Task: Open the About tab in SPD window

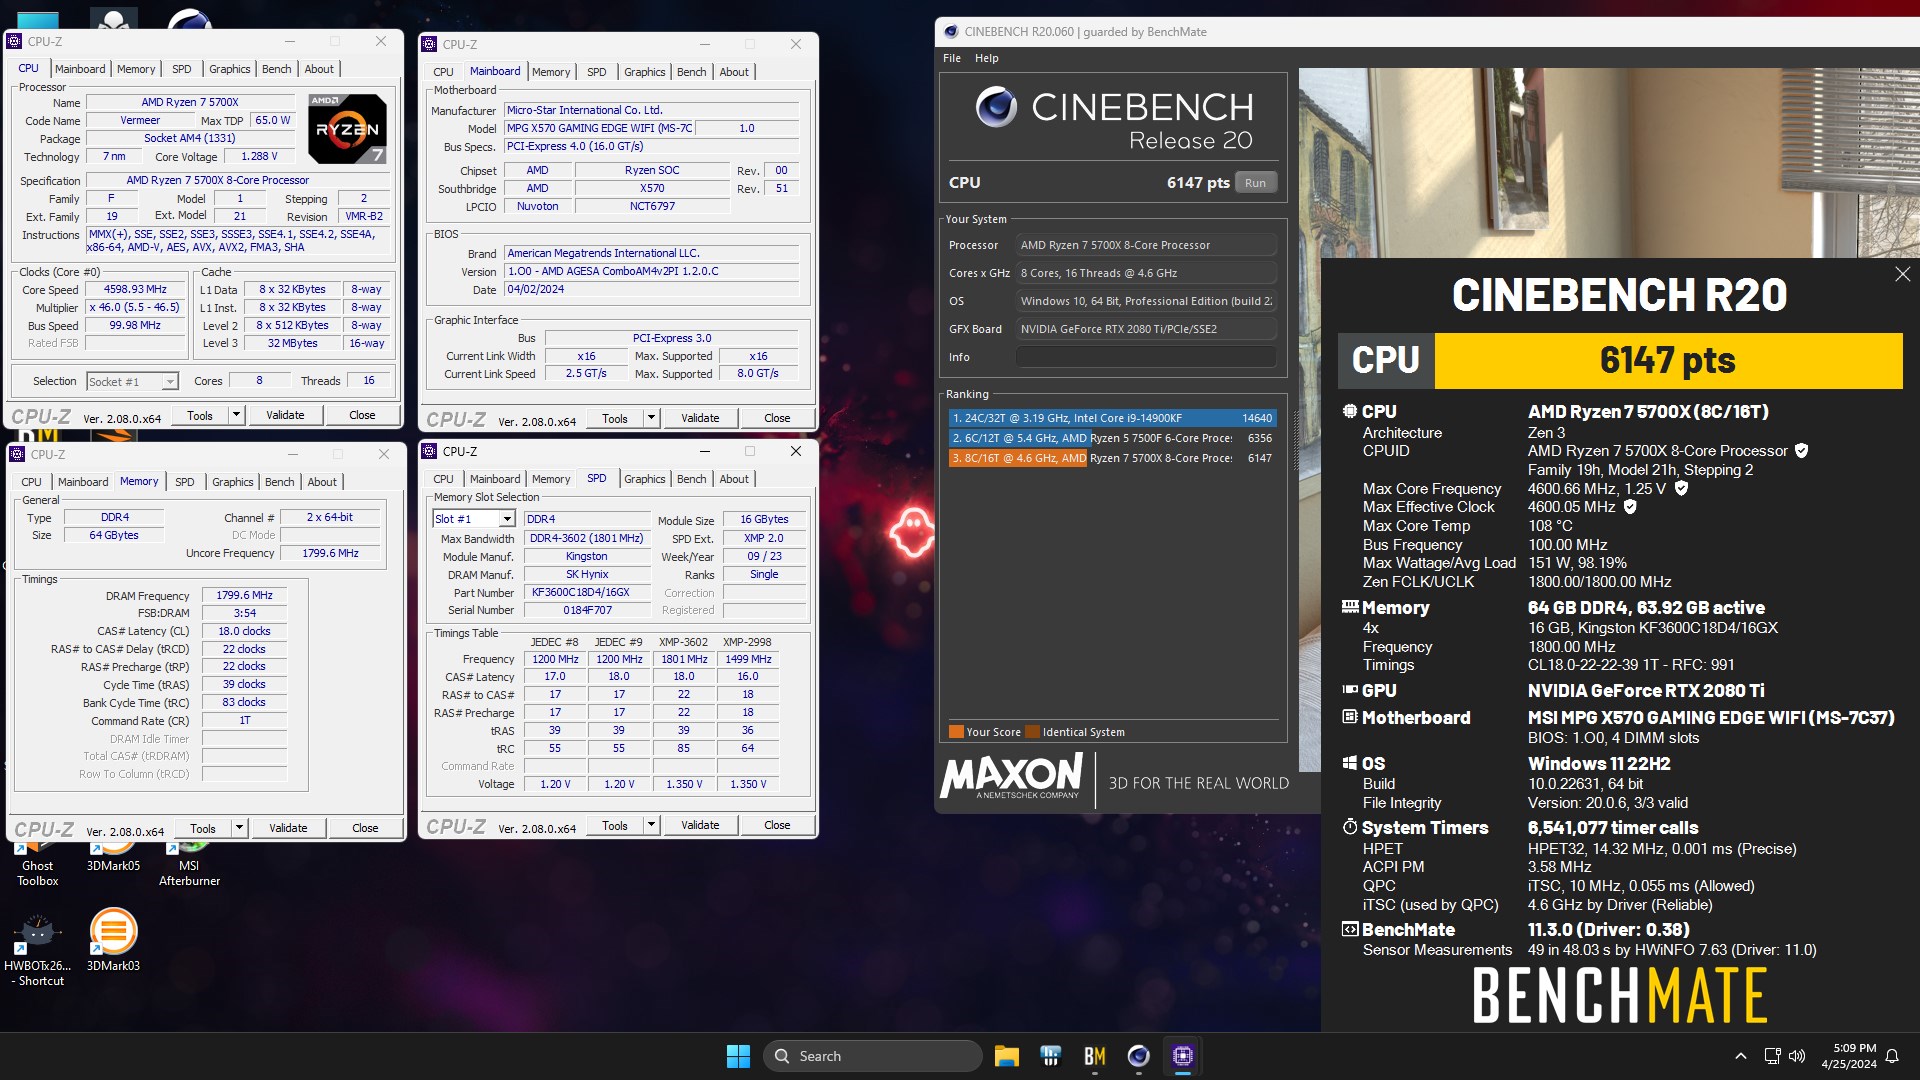Action: (733, 479)
